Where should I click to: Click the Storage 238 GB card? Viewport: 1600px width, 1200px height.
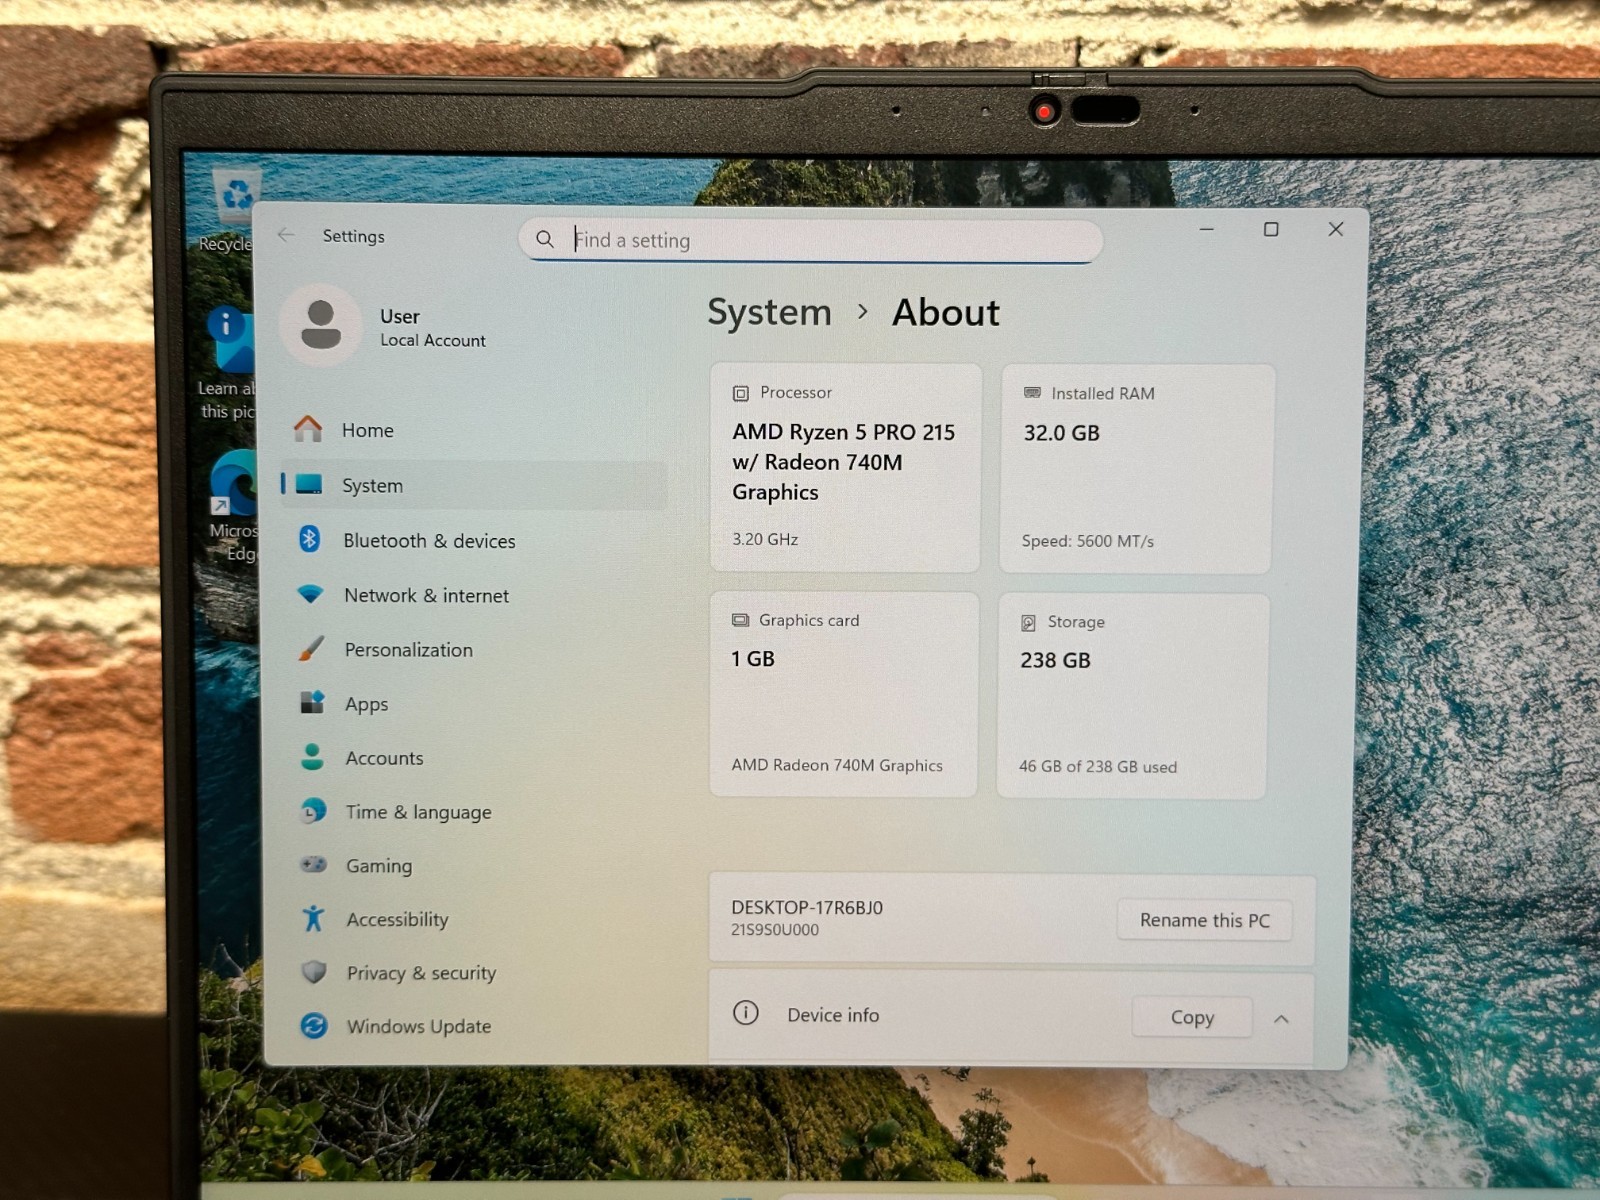1132,696
